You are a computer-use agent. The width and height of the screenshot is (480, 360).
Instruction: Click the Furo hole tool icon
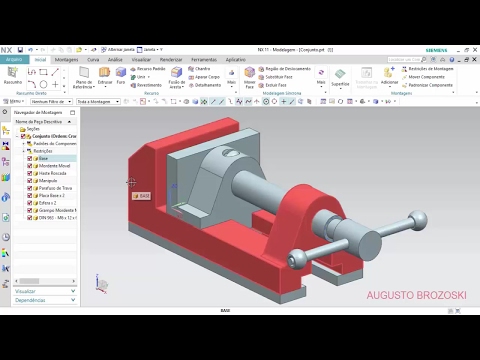121,75
